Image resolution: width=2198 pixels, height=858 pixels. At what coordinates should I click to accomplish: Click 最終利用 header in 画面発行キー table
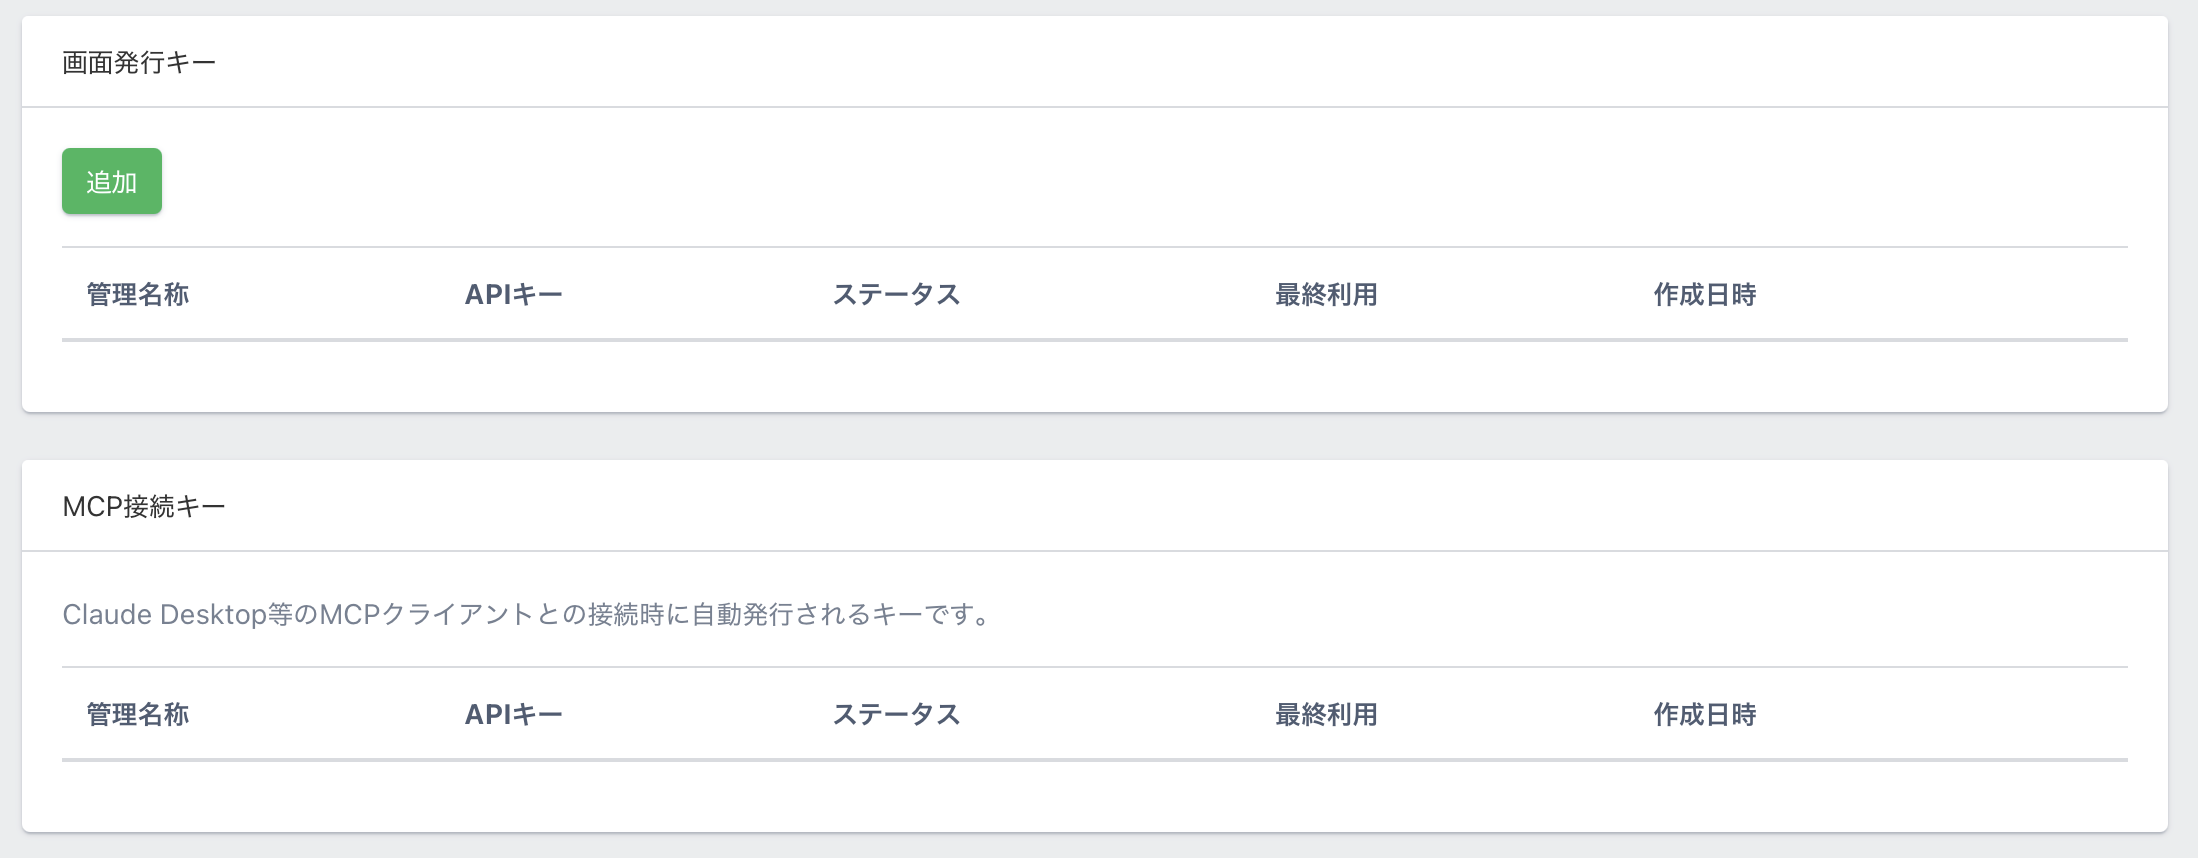point(1326,294)
